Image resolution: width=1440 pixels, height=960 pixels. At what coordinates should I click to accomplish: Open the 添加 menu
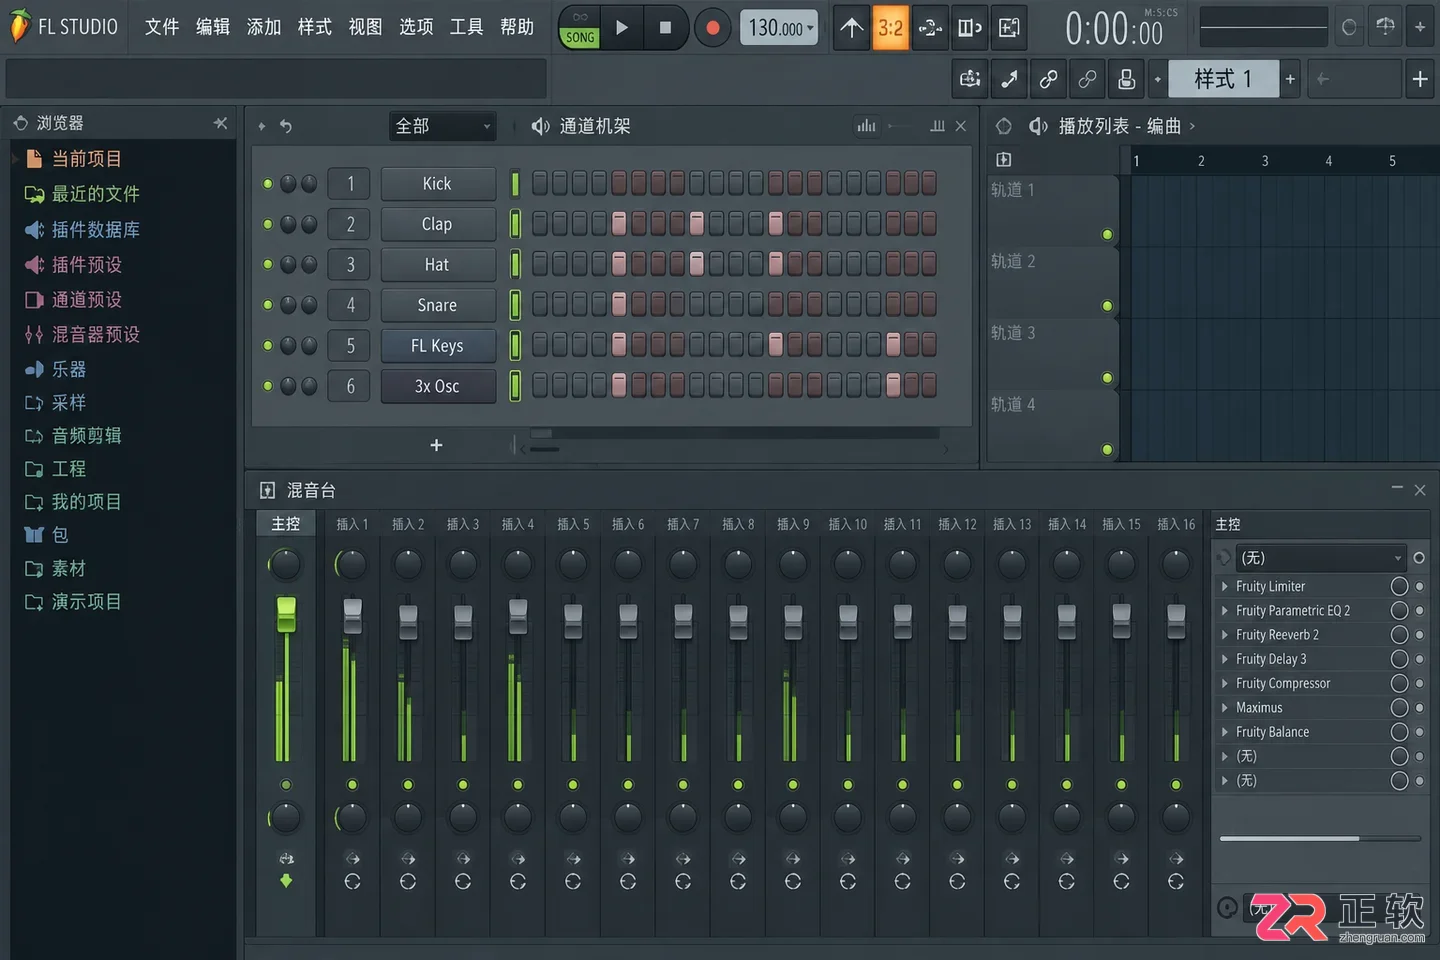pyautogui.click(x=264, y=27)
